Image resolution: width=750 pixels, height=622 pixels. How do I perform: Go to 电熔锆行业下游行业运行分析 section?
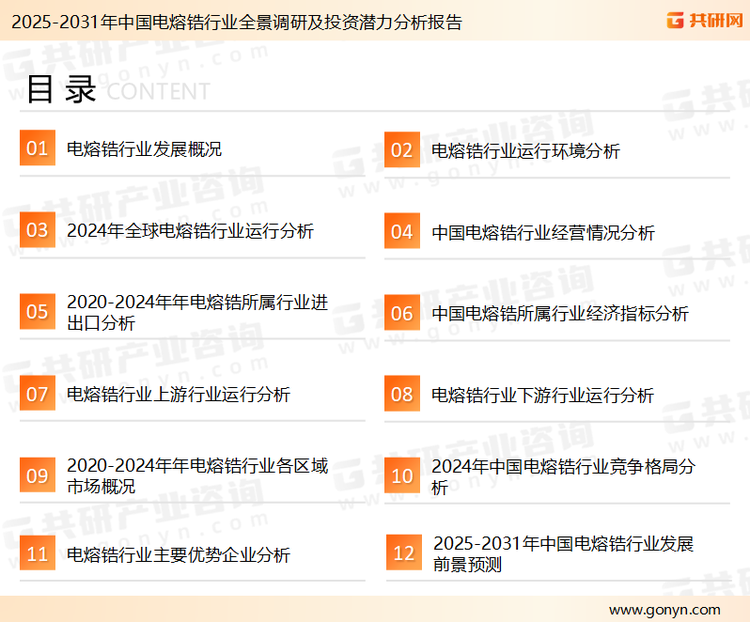tap(543, 395)
